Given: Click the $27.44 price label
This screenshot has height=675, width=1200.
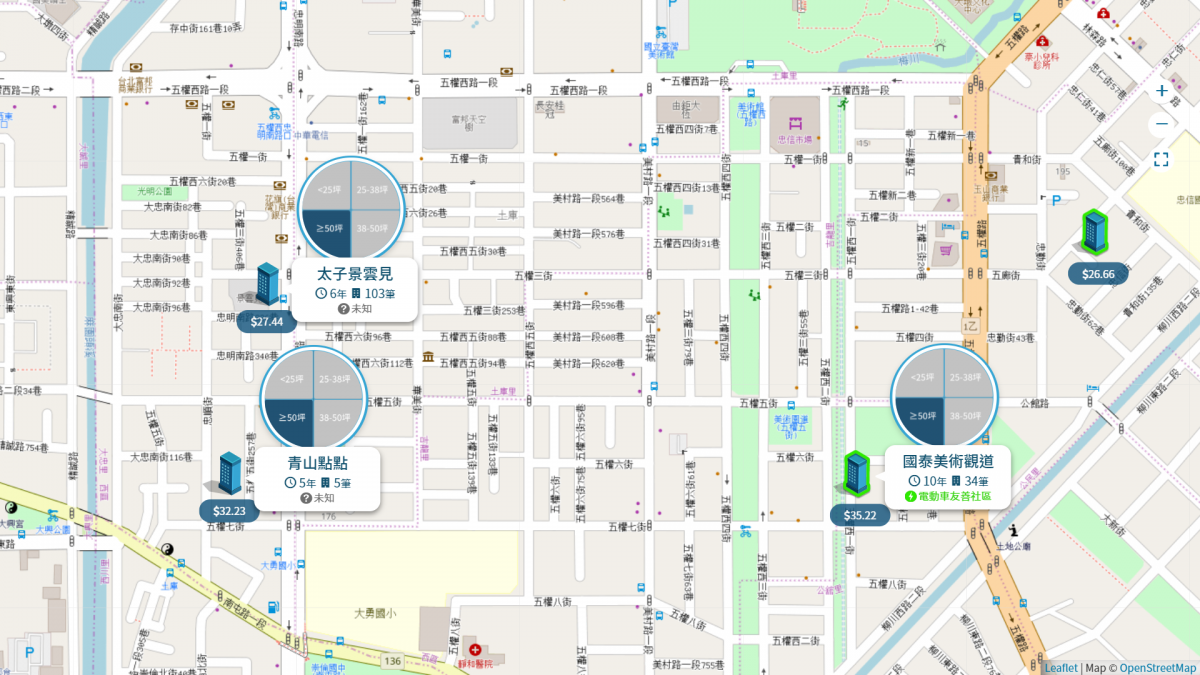Looking at the screenshot, I should coord(267,321).
